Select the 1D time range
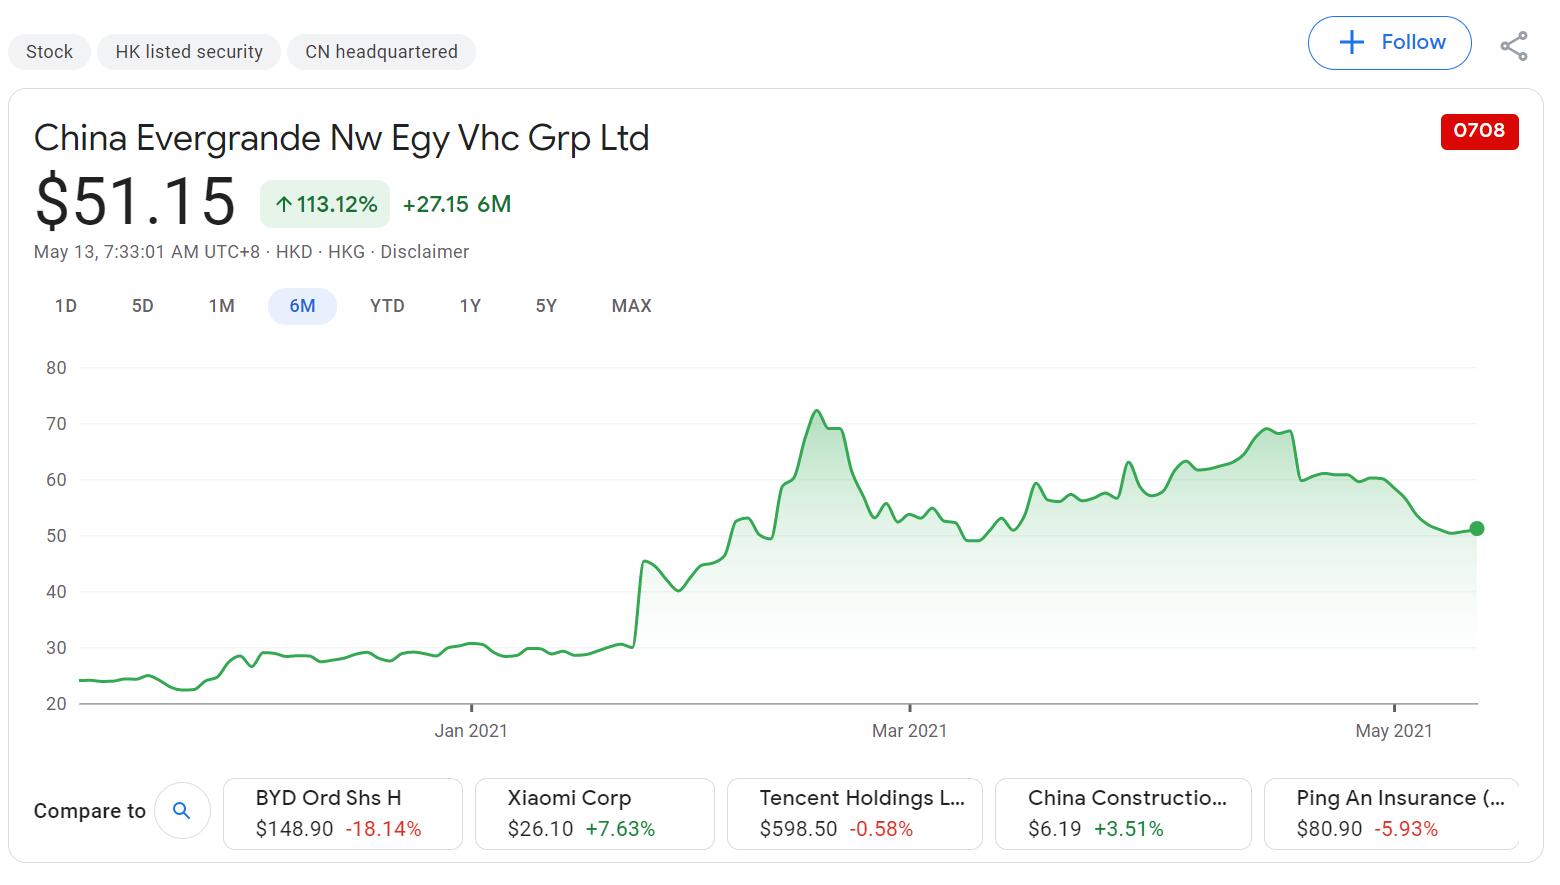The image size is (1560, 885). [x=65, y=306]
